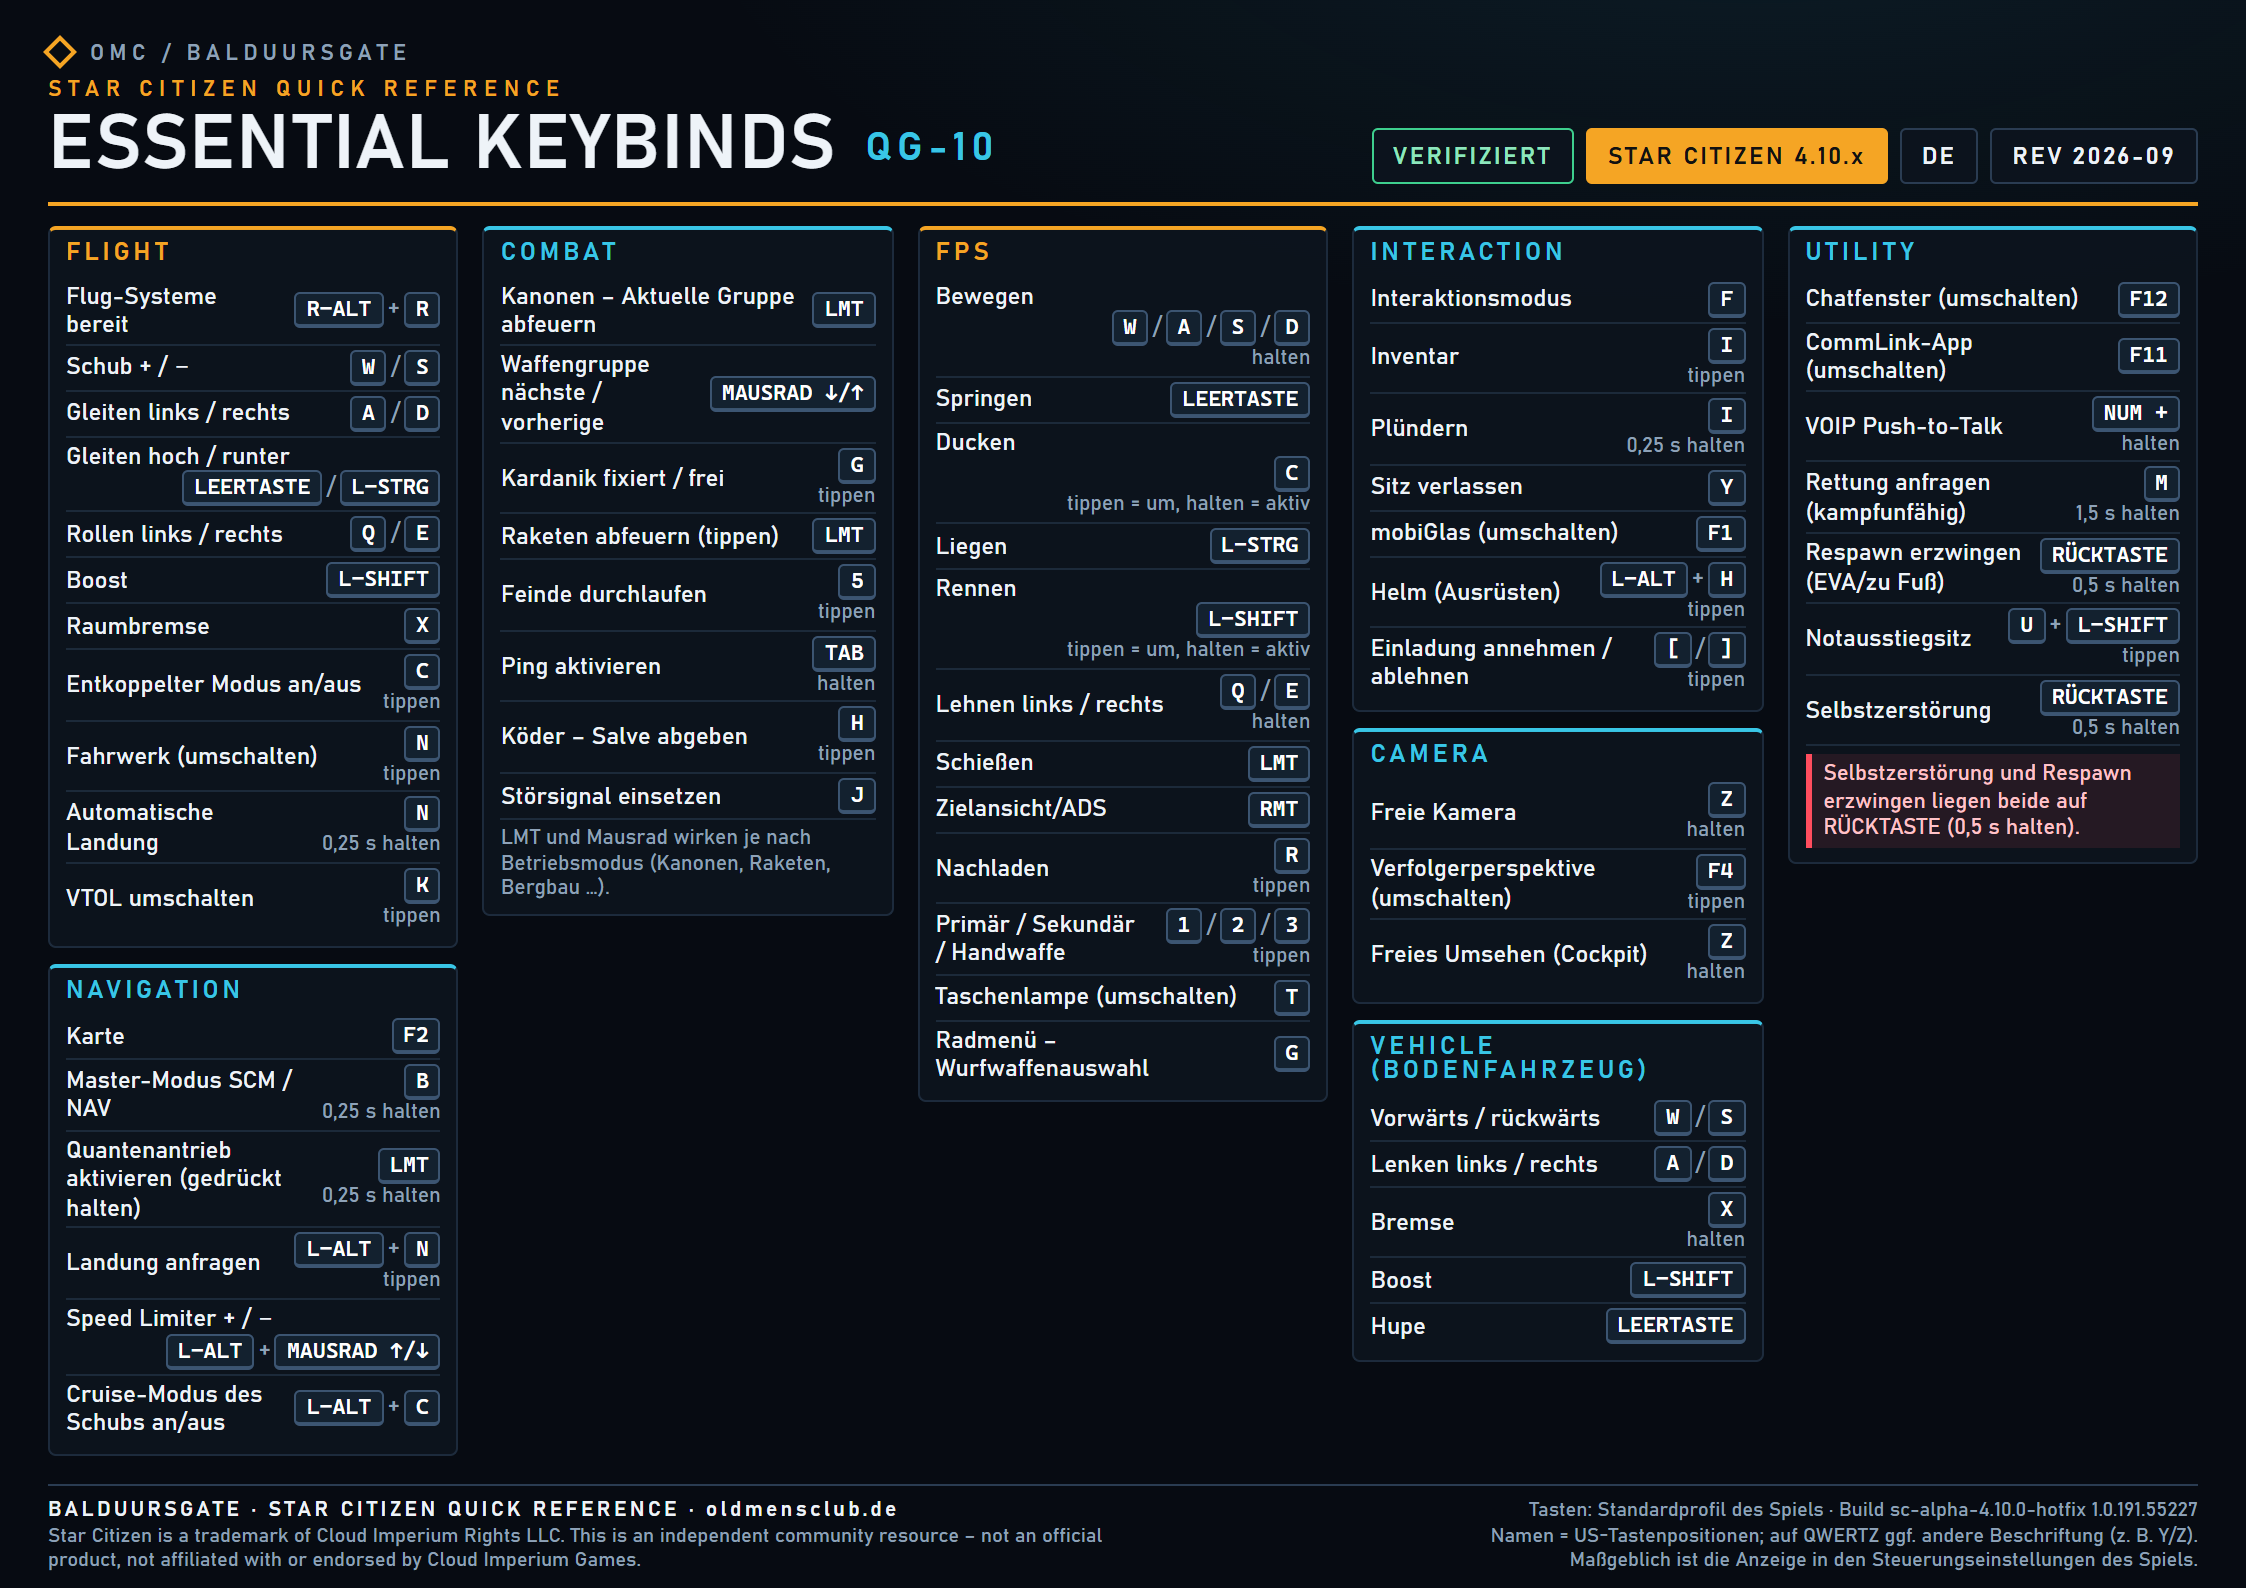Click the QG-10 code beside the title

(930, 147)
